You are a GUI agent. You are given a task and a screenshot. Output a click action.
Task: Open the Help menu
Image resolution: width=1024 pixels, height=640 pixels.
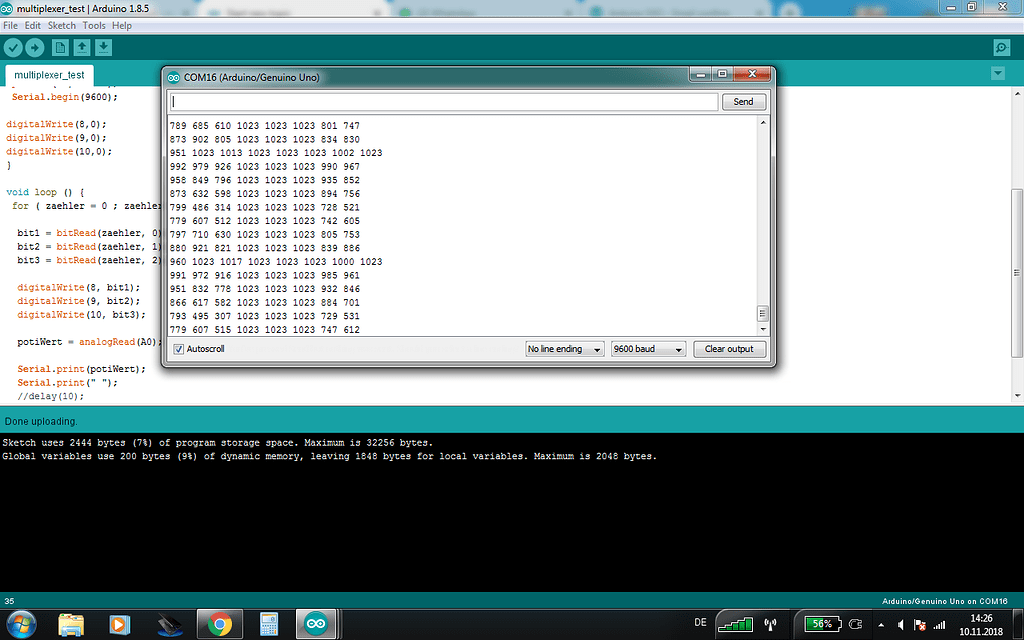pos(121,25)
